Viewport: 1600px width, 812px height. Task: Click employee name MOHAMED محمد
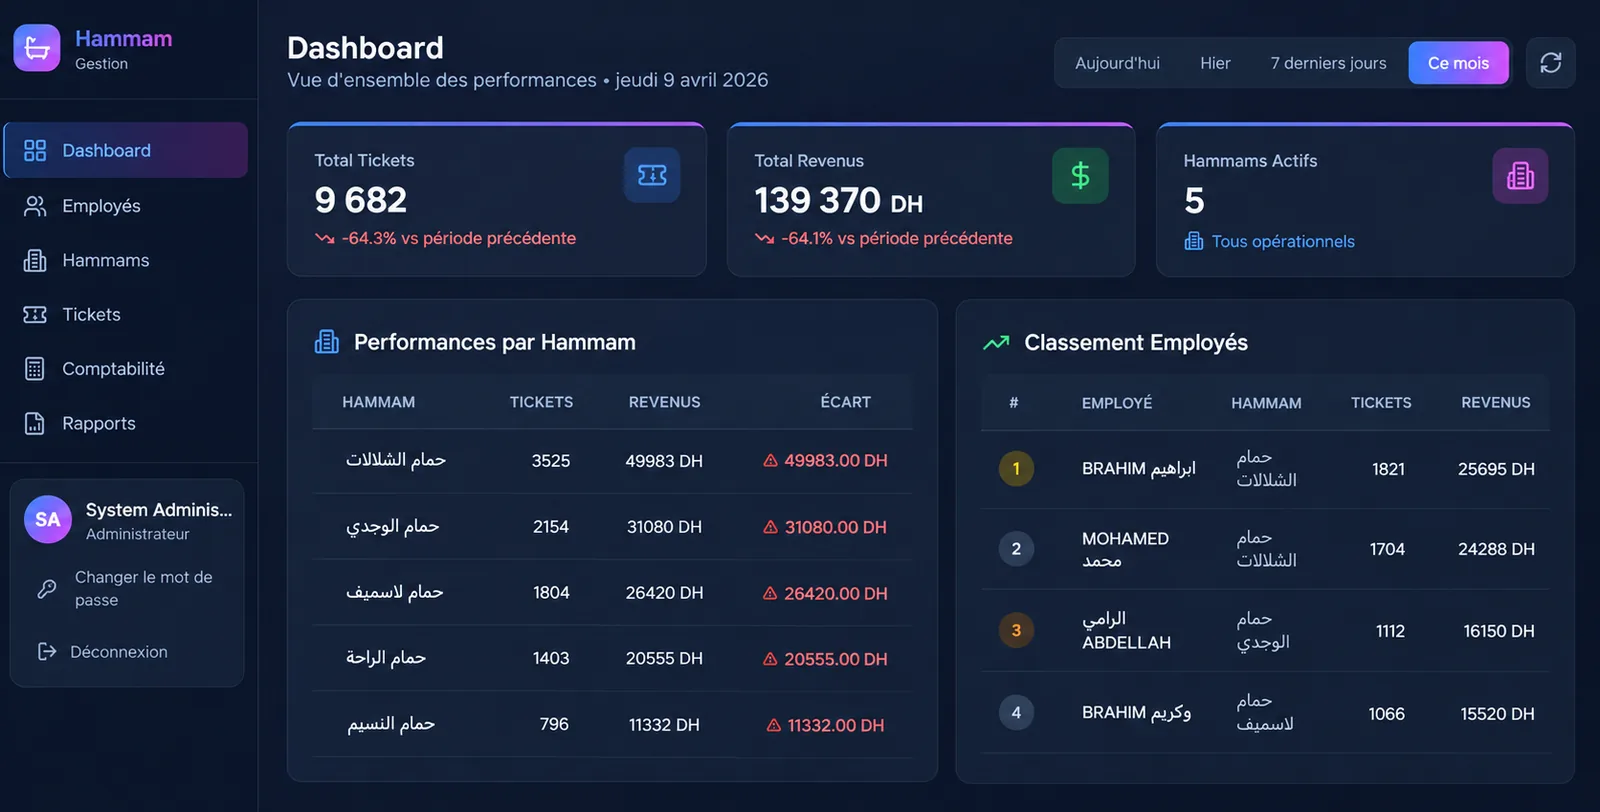[1125, 549]
